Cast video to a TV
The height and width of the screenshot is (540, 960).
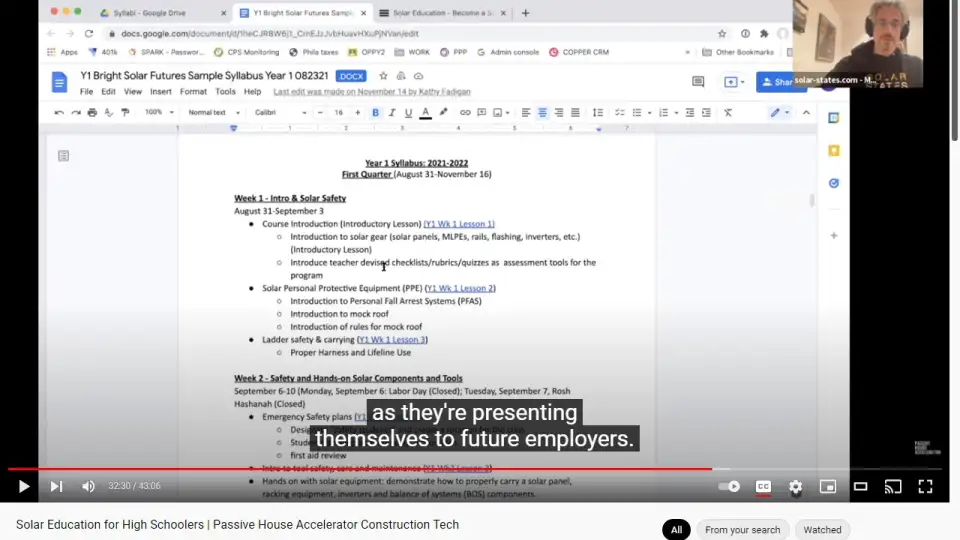tap(893, 487)
